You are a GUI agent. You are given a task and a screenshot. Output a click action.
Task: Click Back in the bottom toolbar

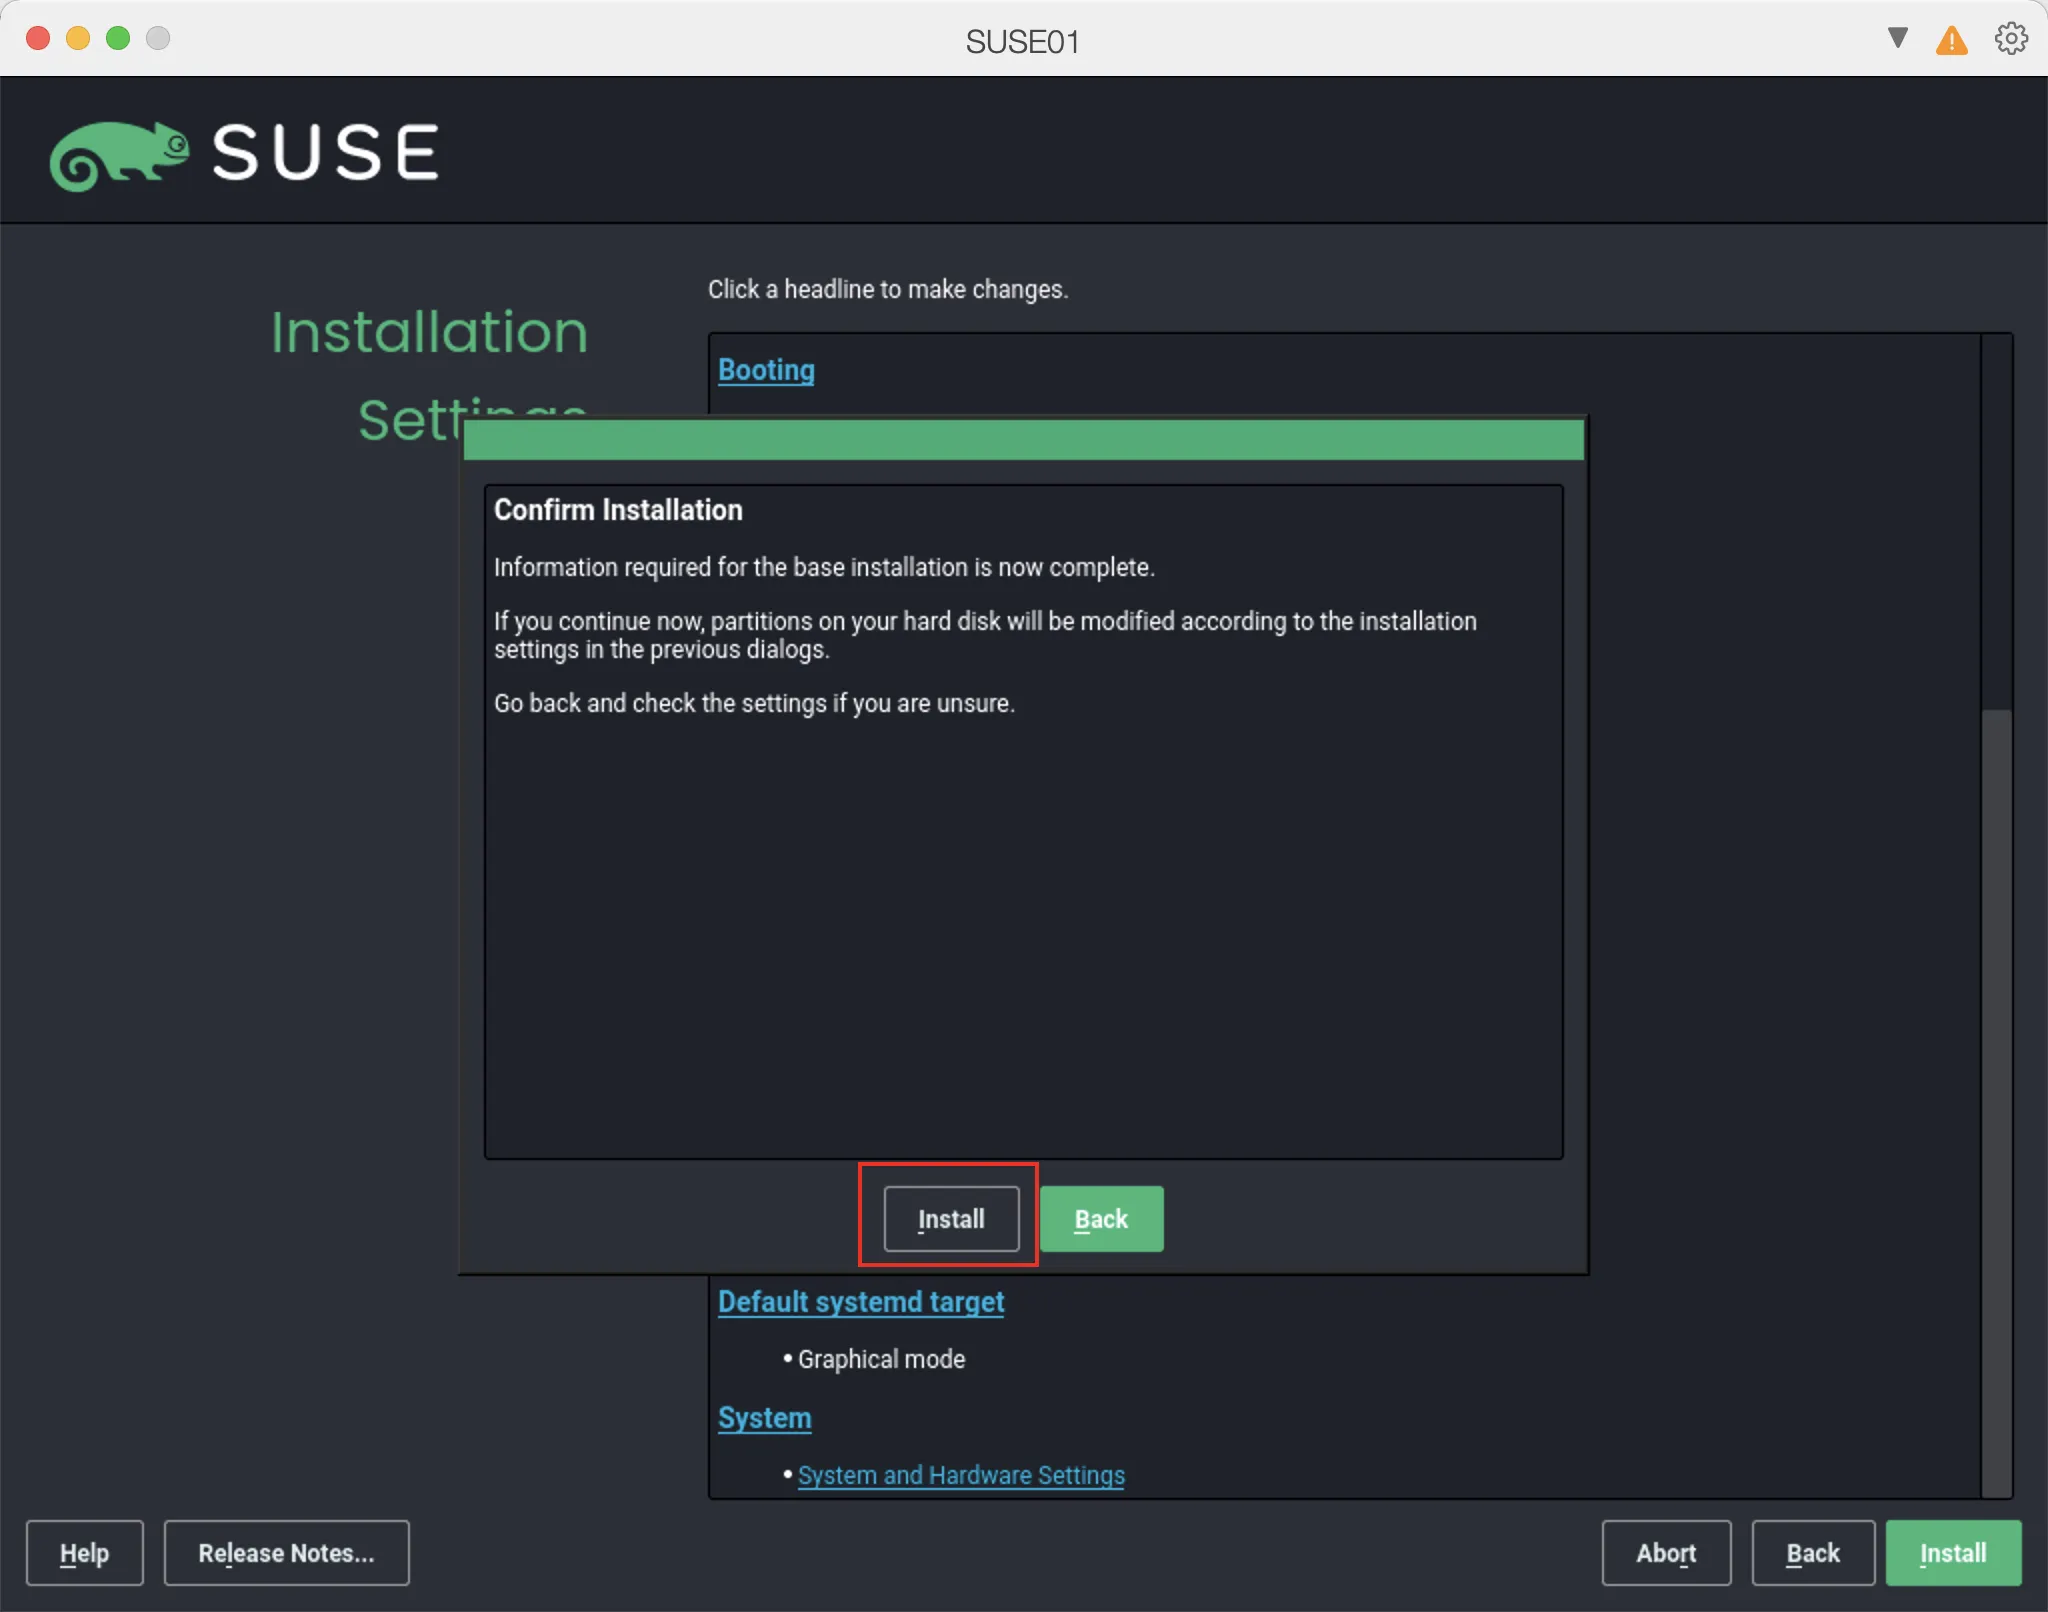(1812, 1552)
